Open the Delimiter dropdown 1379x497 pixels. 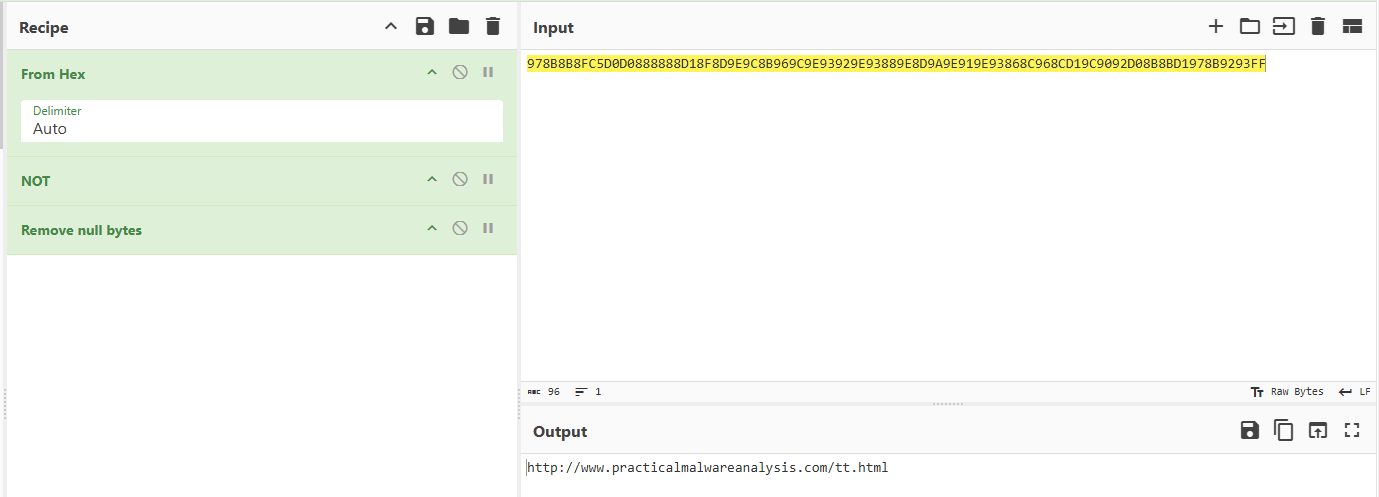click(262, 121)
